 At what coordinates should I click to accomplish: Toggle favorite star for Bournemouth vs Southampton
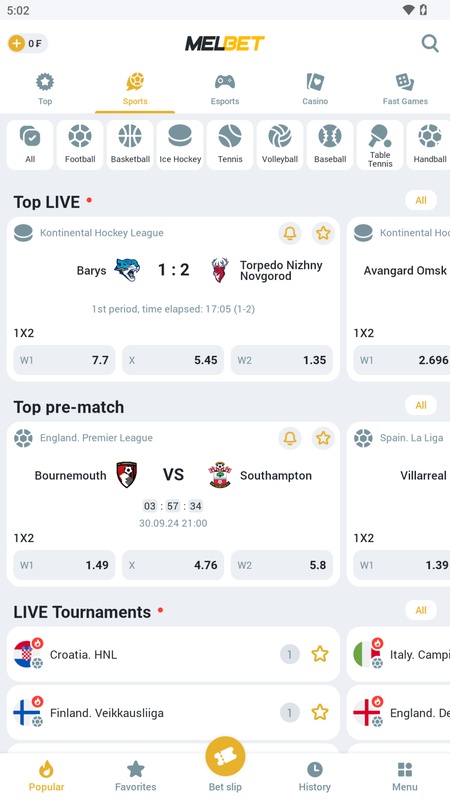pos(323,438)
